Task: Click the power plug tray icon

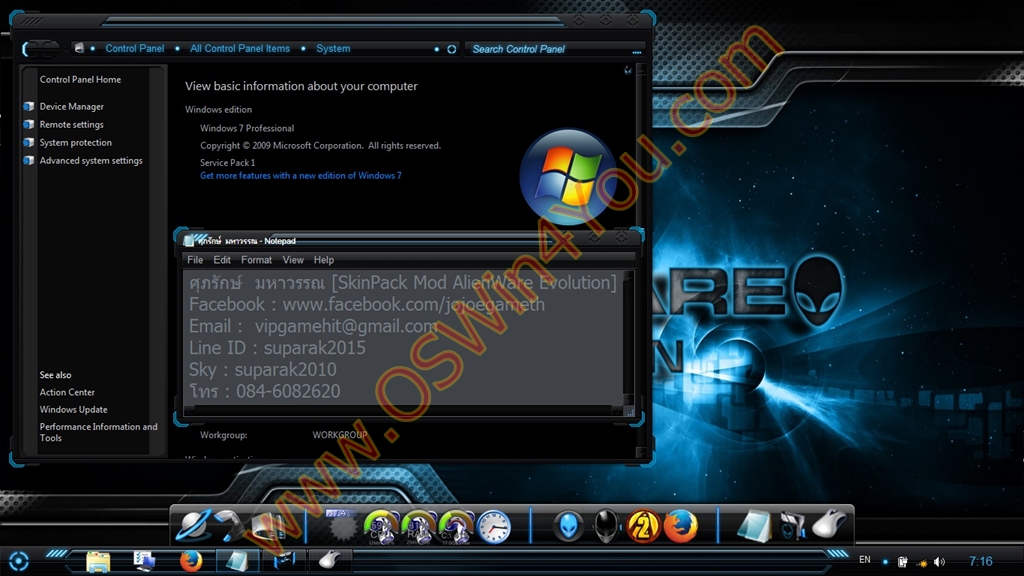Action: point(903,562)
